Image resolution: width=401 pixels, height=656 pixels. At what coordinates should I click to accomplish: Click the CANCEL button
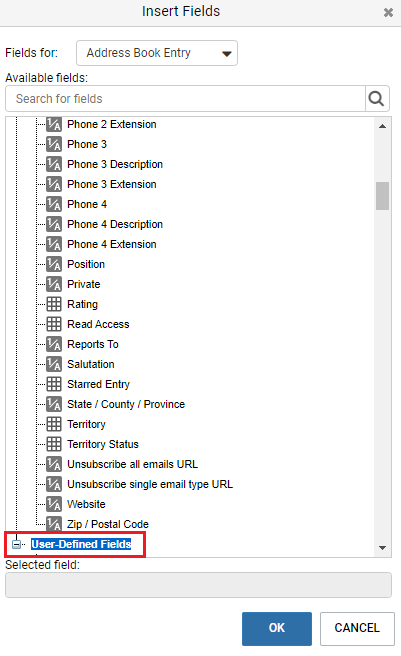[357, 628]
